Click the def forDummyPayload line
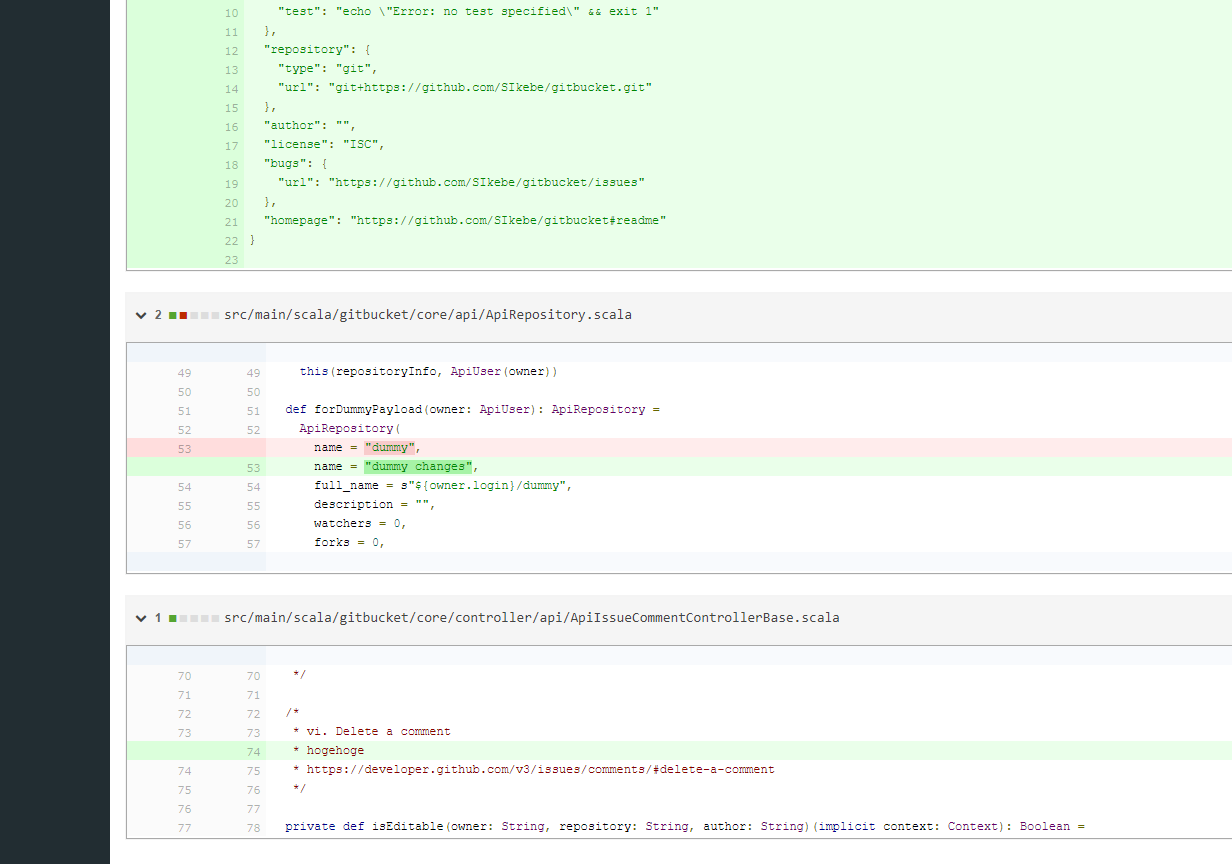 point(473,410)
